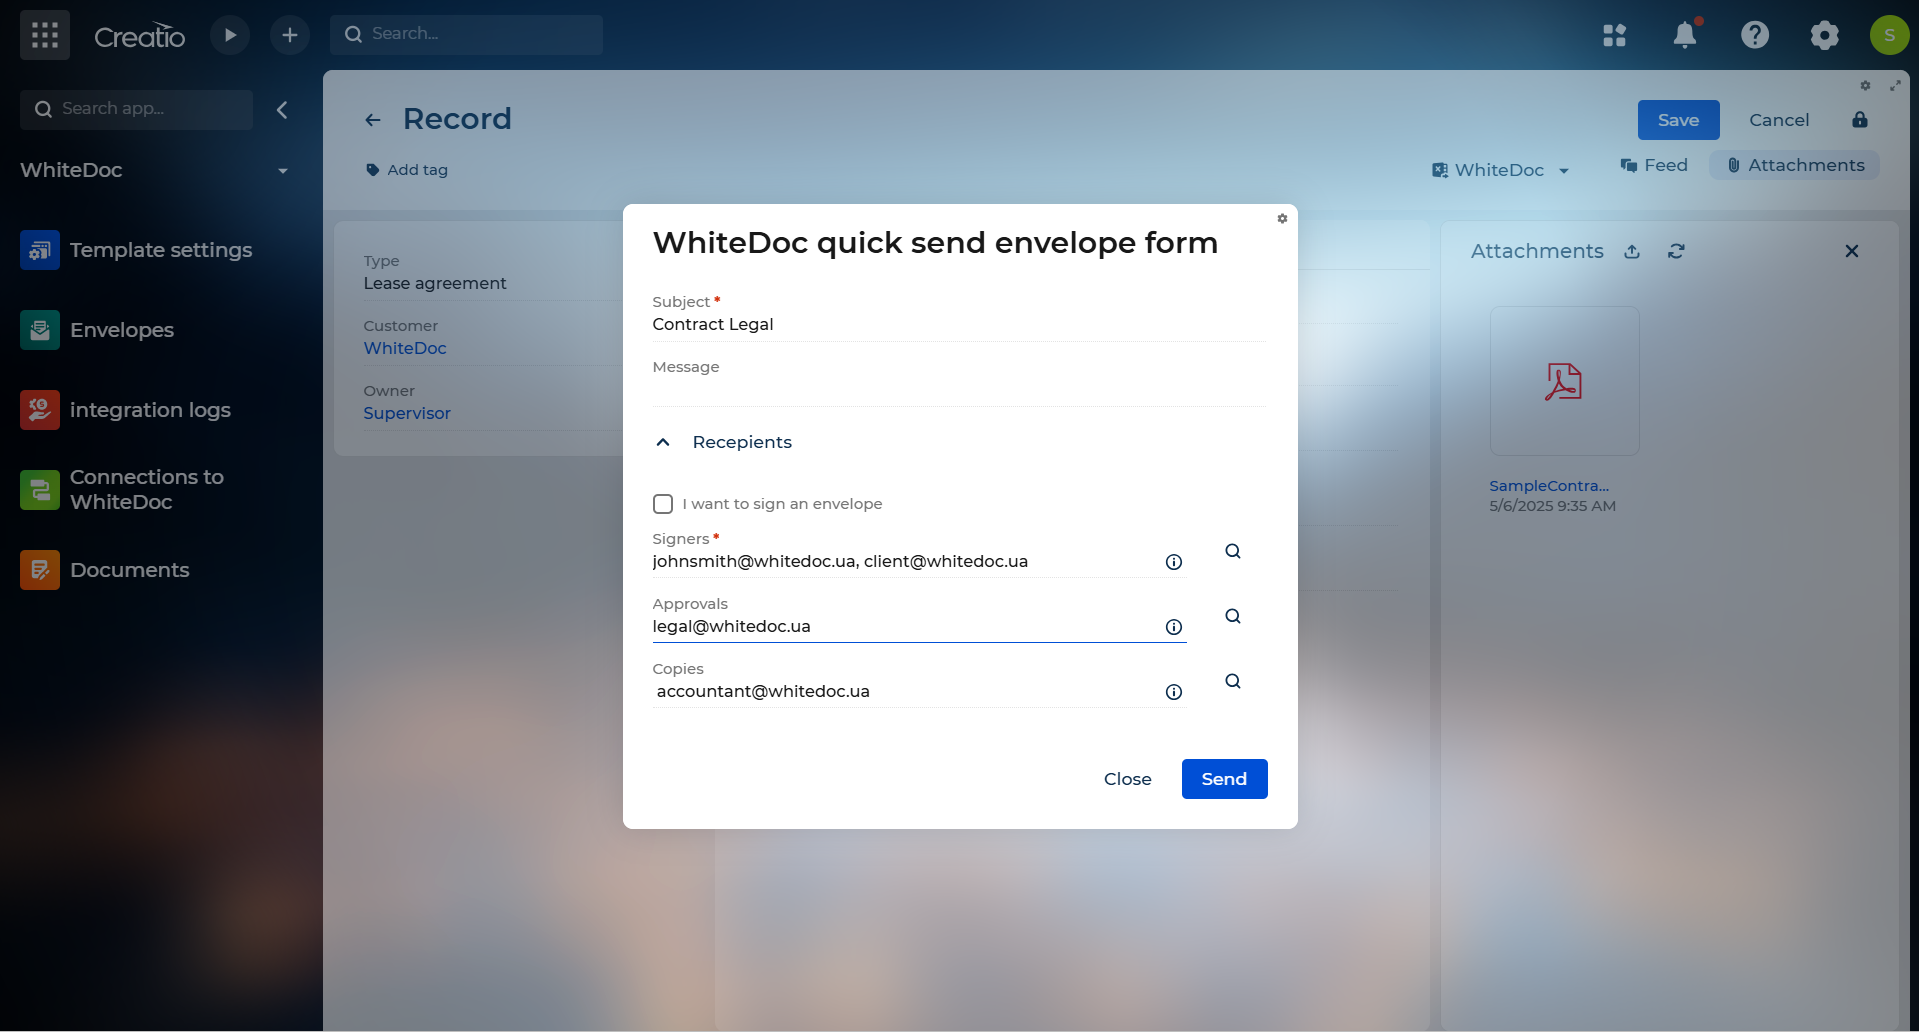The width and height of the screenshot is (1919, 1032).
Task: Expand page with fullscreen arrows icon
Action: pyautogui.click(x=1895, y=86)
